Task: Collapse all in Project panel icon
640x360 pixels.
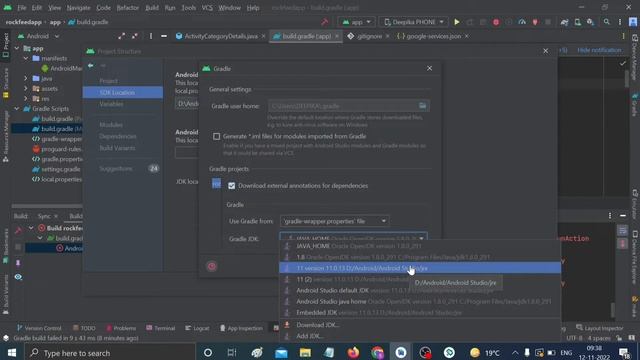Action: pyautogui.click(x=135, y=36)
